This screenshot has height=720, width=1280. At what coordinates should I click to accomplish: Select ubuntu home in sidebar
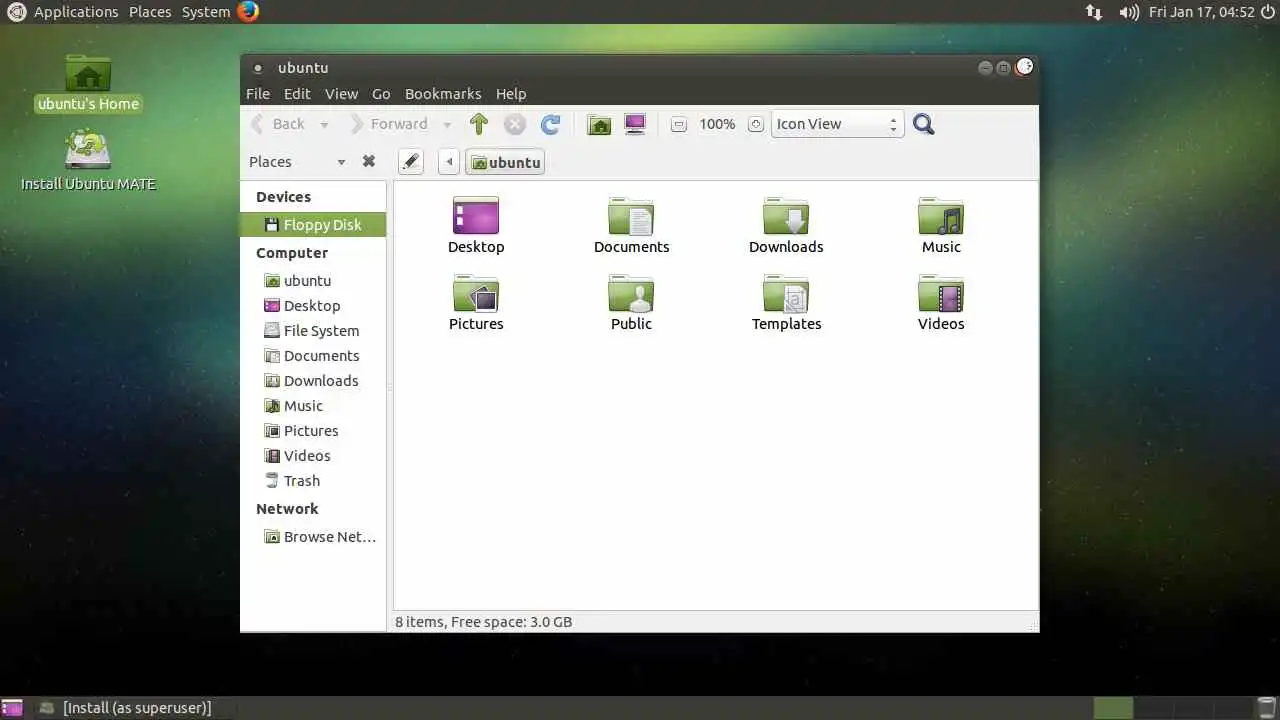click(313, 281)
